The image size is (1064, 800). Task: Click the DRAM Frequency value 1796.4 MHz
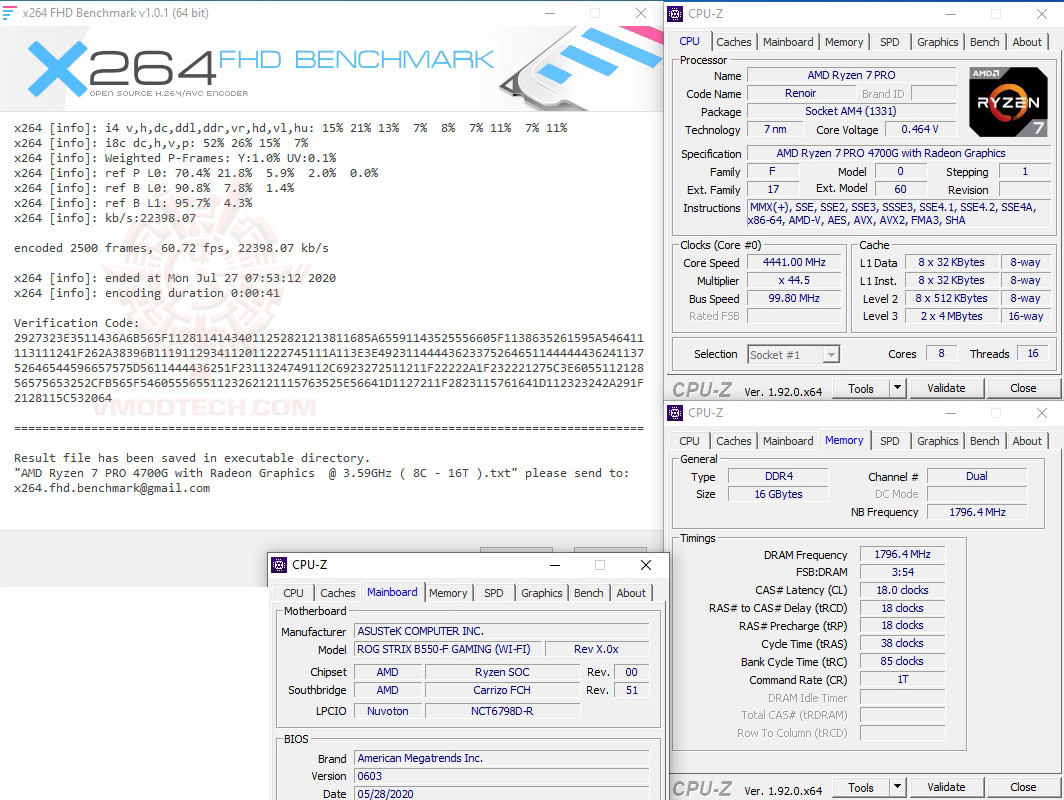click(x=902, y=554)
